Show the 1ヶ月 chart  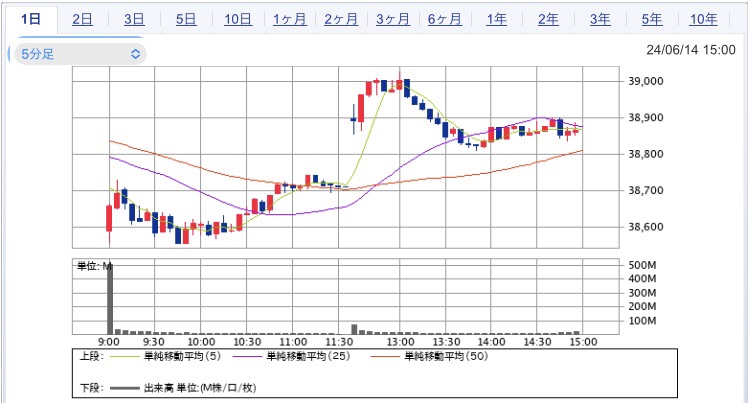click(289, 19)
